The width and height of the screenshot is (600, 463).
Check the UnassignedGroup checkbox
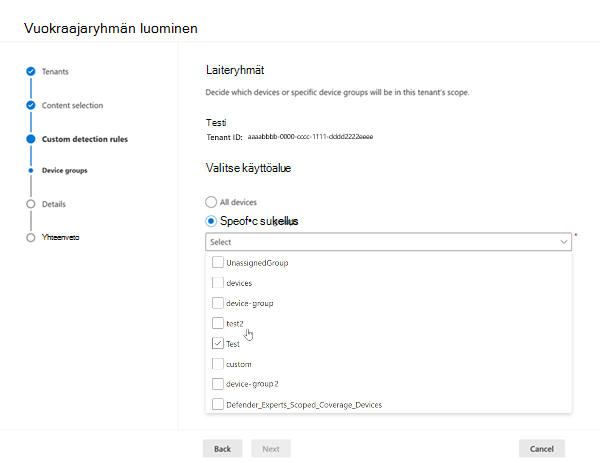tap(218, 262)
